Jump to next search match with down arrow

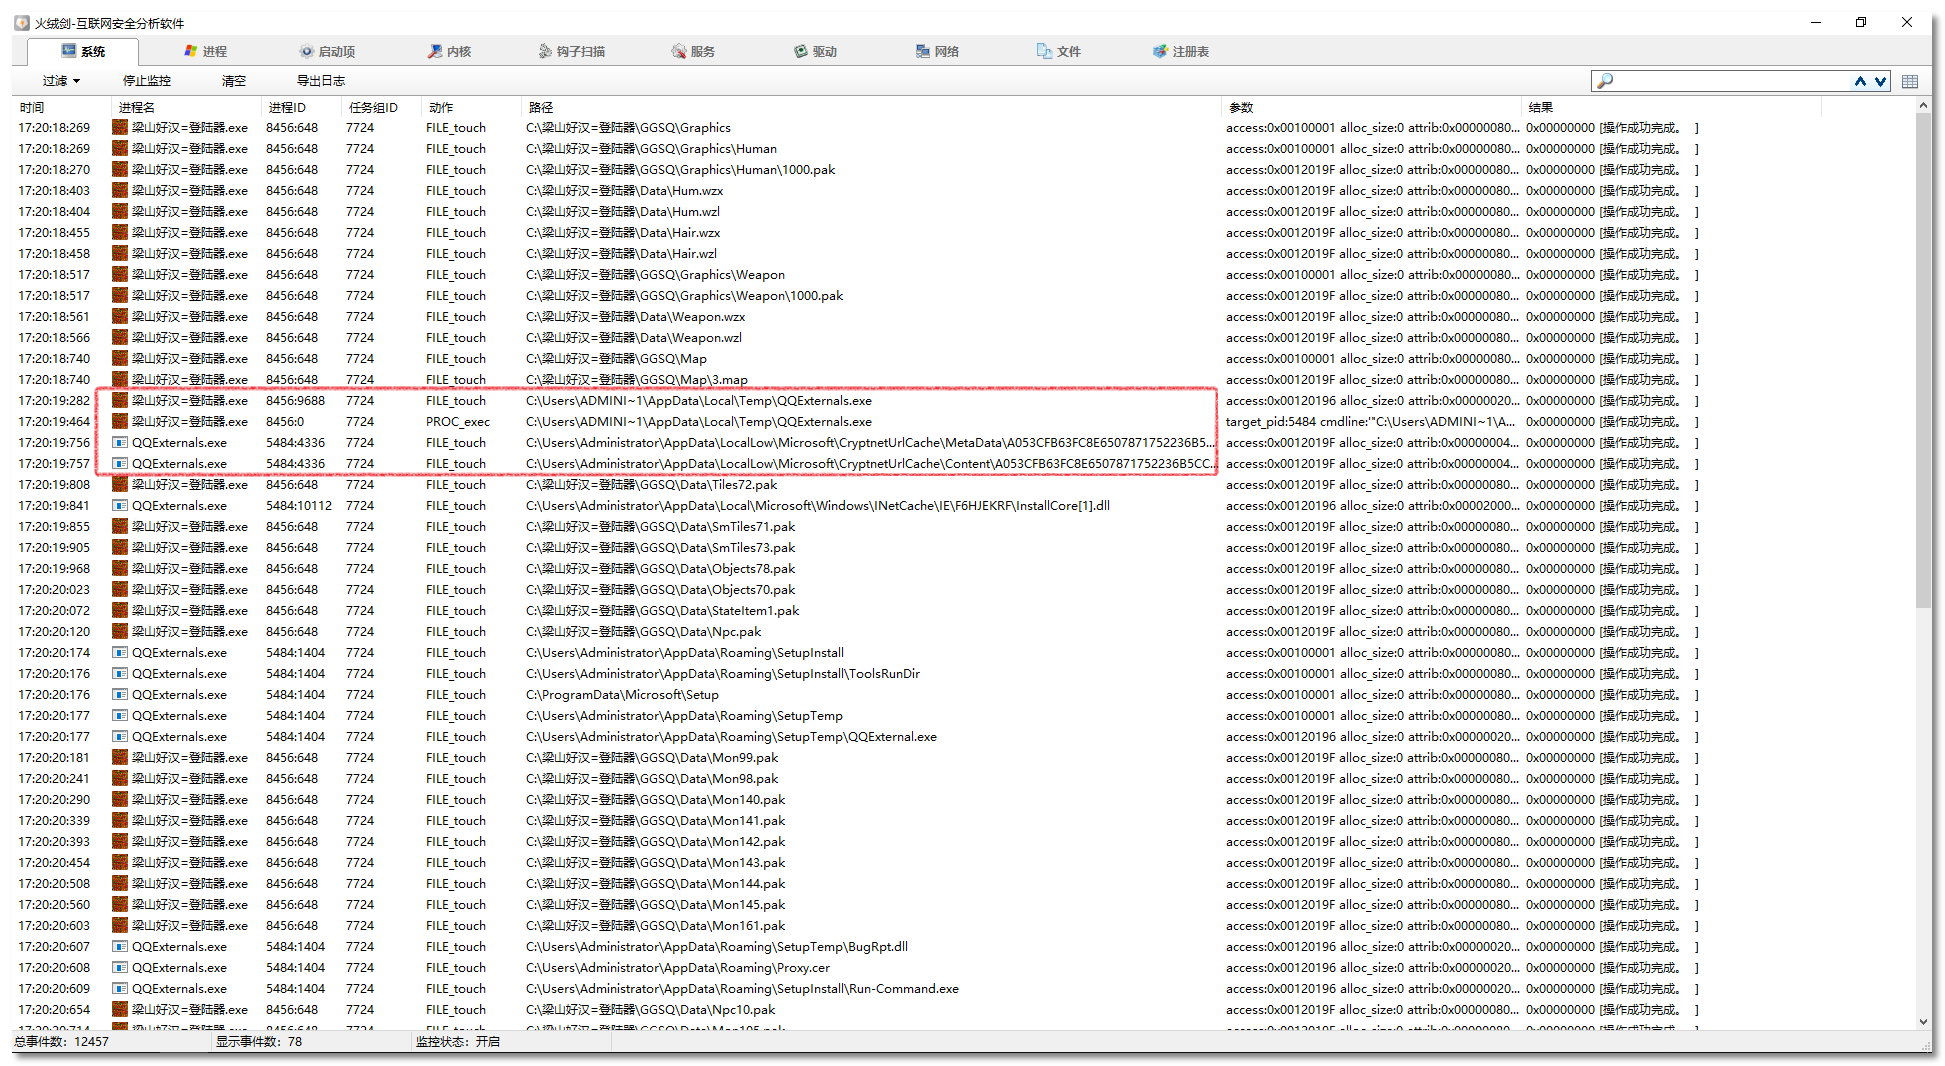click(x=1880, y=81)
